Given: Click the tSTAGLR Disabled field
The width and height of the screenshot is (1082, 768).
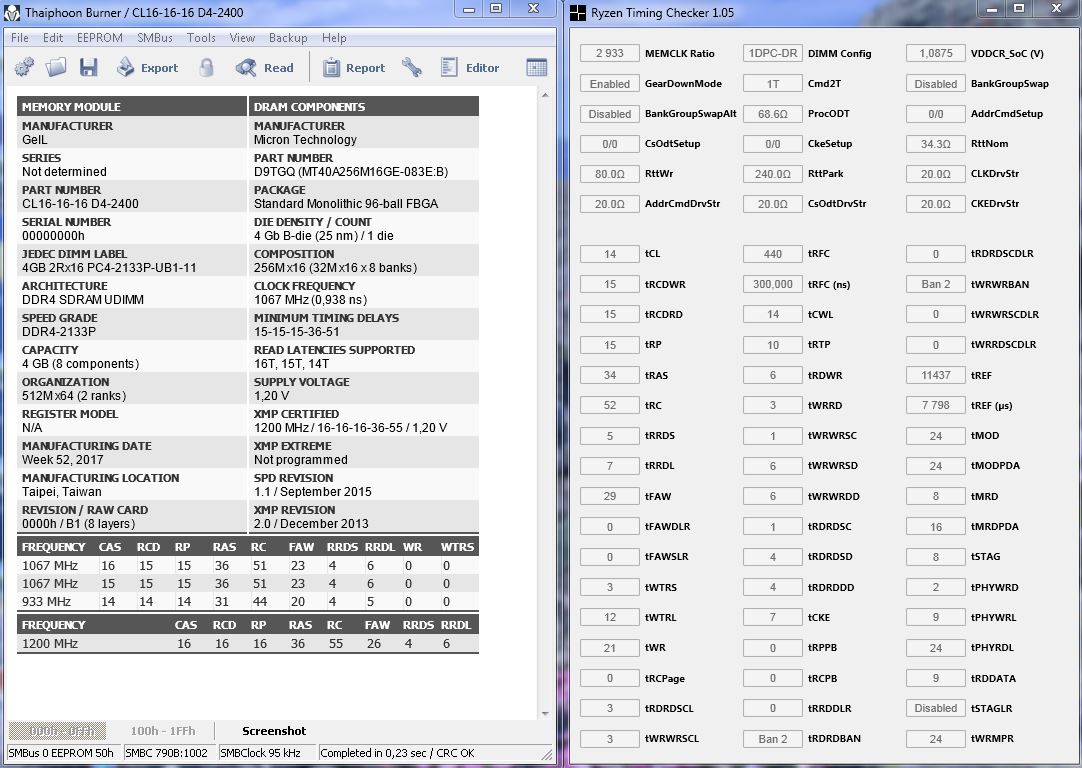Looking at the screenshot, I should 935,708.
